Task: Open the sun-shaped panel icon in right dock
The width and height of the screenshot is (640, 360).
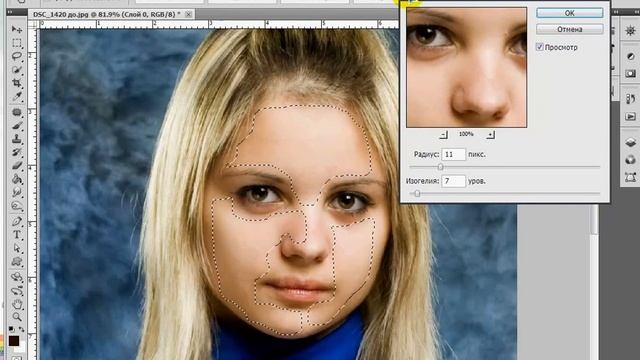Action: coord(630,31)
